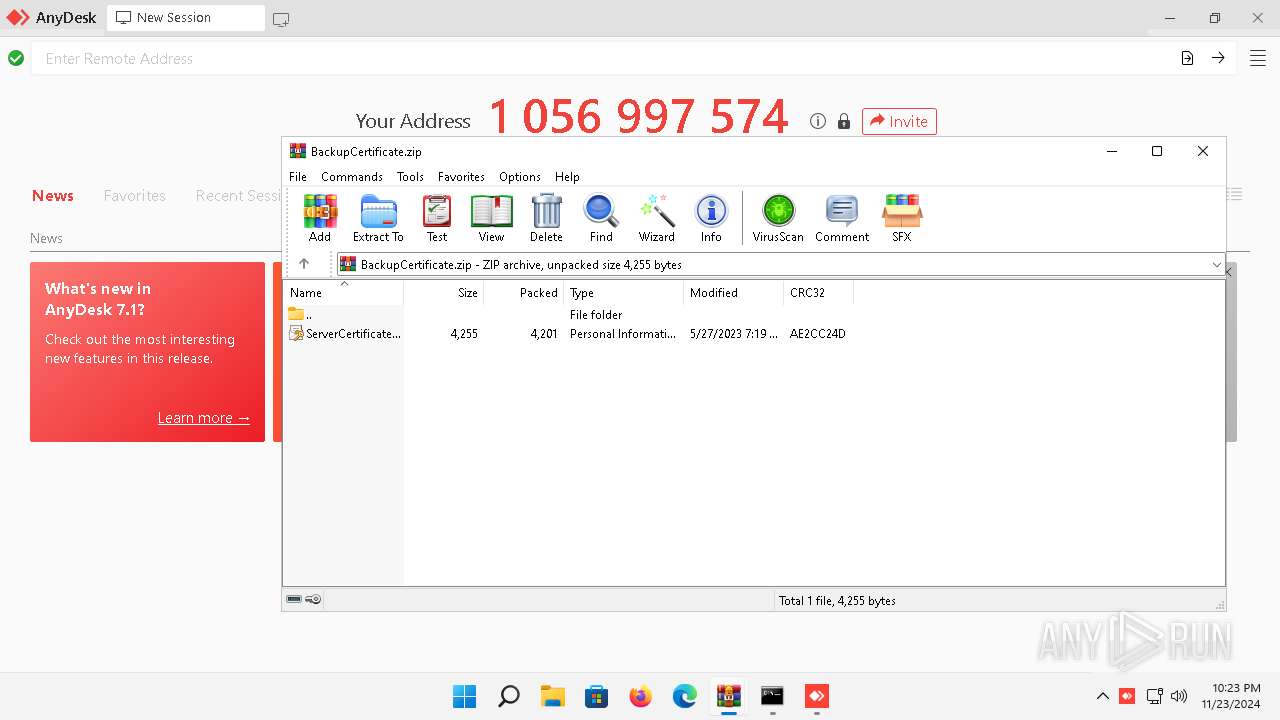Image resolution: width=1280 pixels, height=720 pixels.
Task: Sort by the Size column header
Action: coord(444,292)
